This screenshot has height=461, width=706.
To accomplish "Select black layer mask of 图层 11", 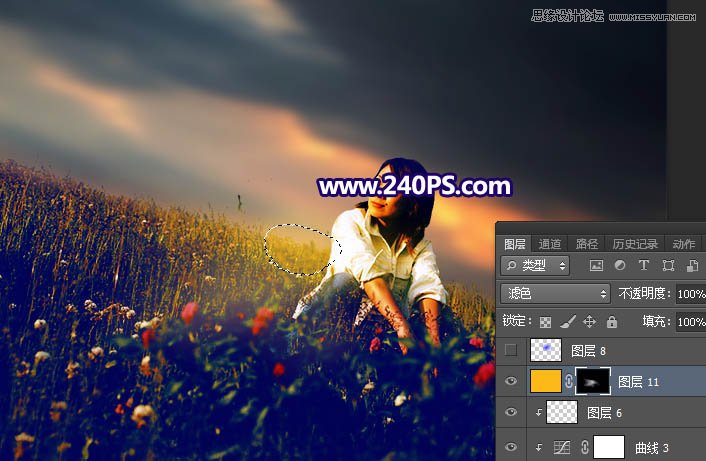I will (593, 381).
